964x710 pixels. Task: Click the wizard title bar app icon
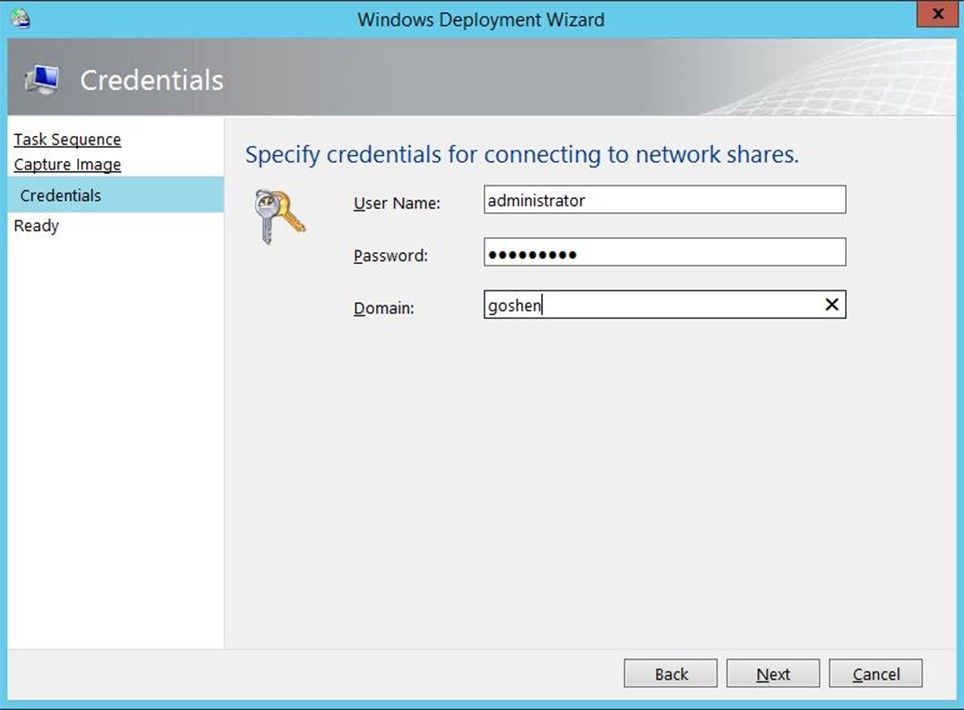pyautogui.click(x=20, y=18)
